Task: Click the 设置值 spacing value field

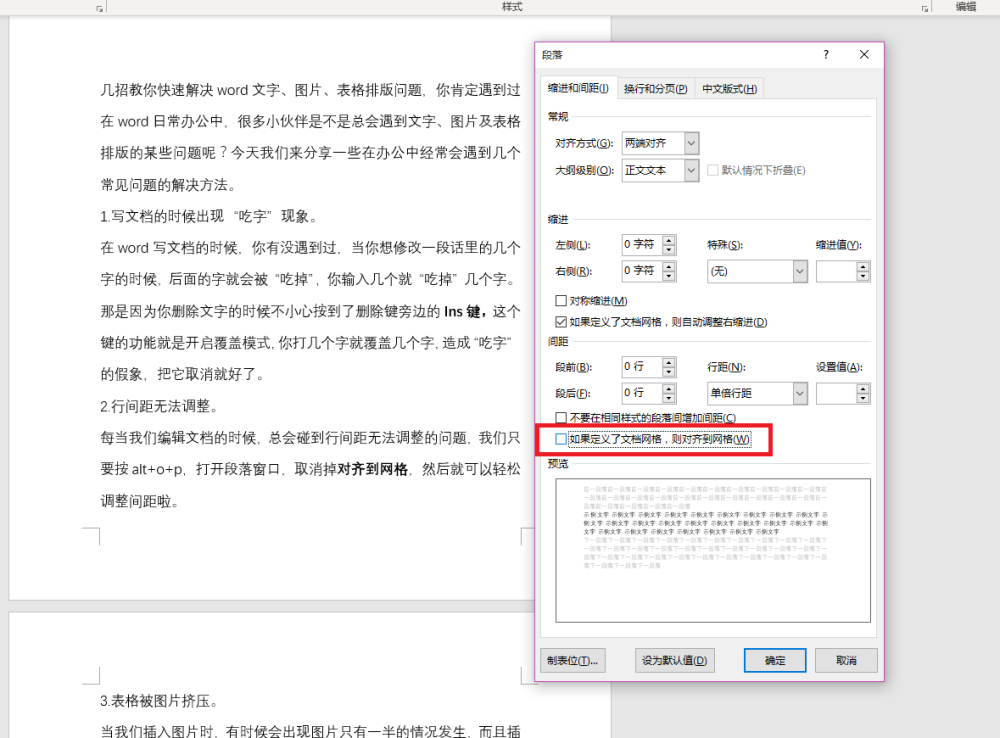Action: (x=837, y=394)
